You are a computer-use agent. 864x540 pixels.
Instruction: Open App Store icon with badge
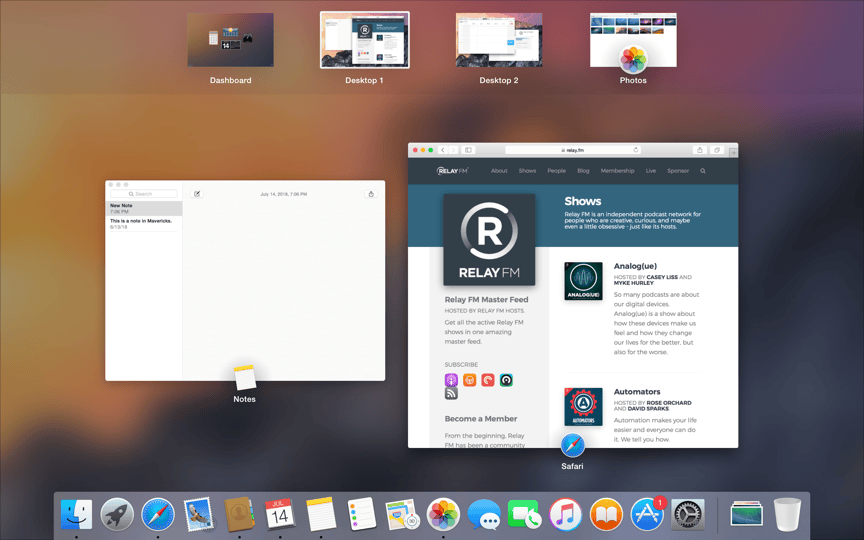(x=648, y=514)
